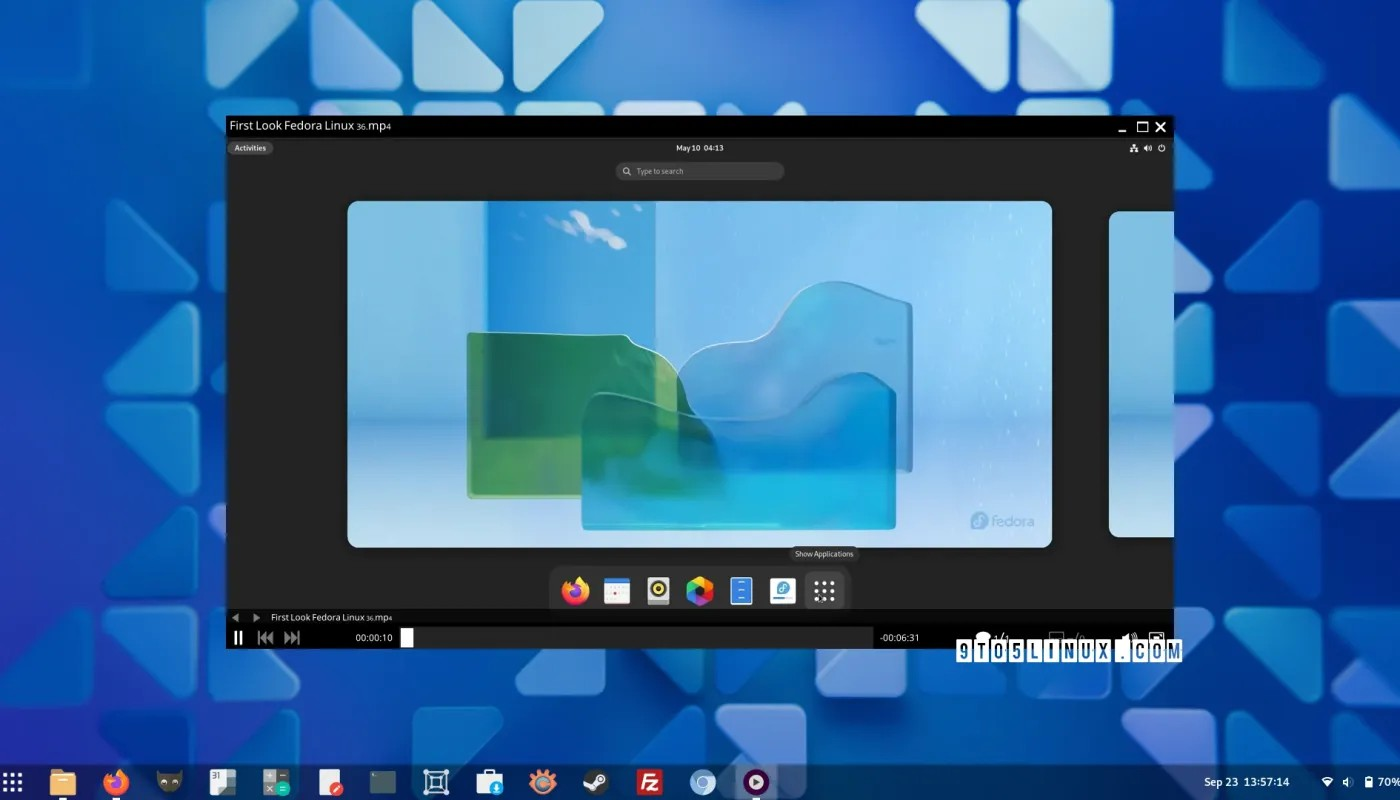Open the screenshot capture tool icon
The image size is (1400, 800).
pos(436,782)
